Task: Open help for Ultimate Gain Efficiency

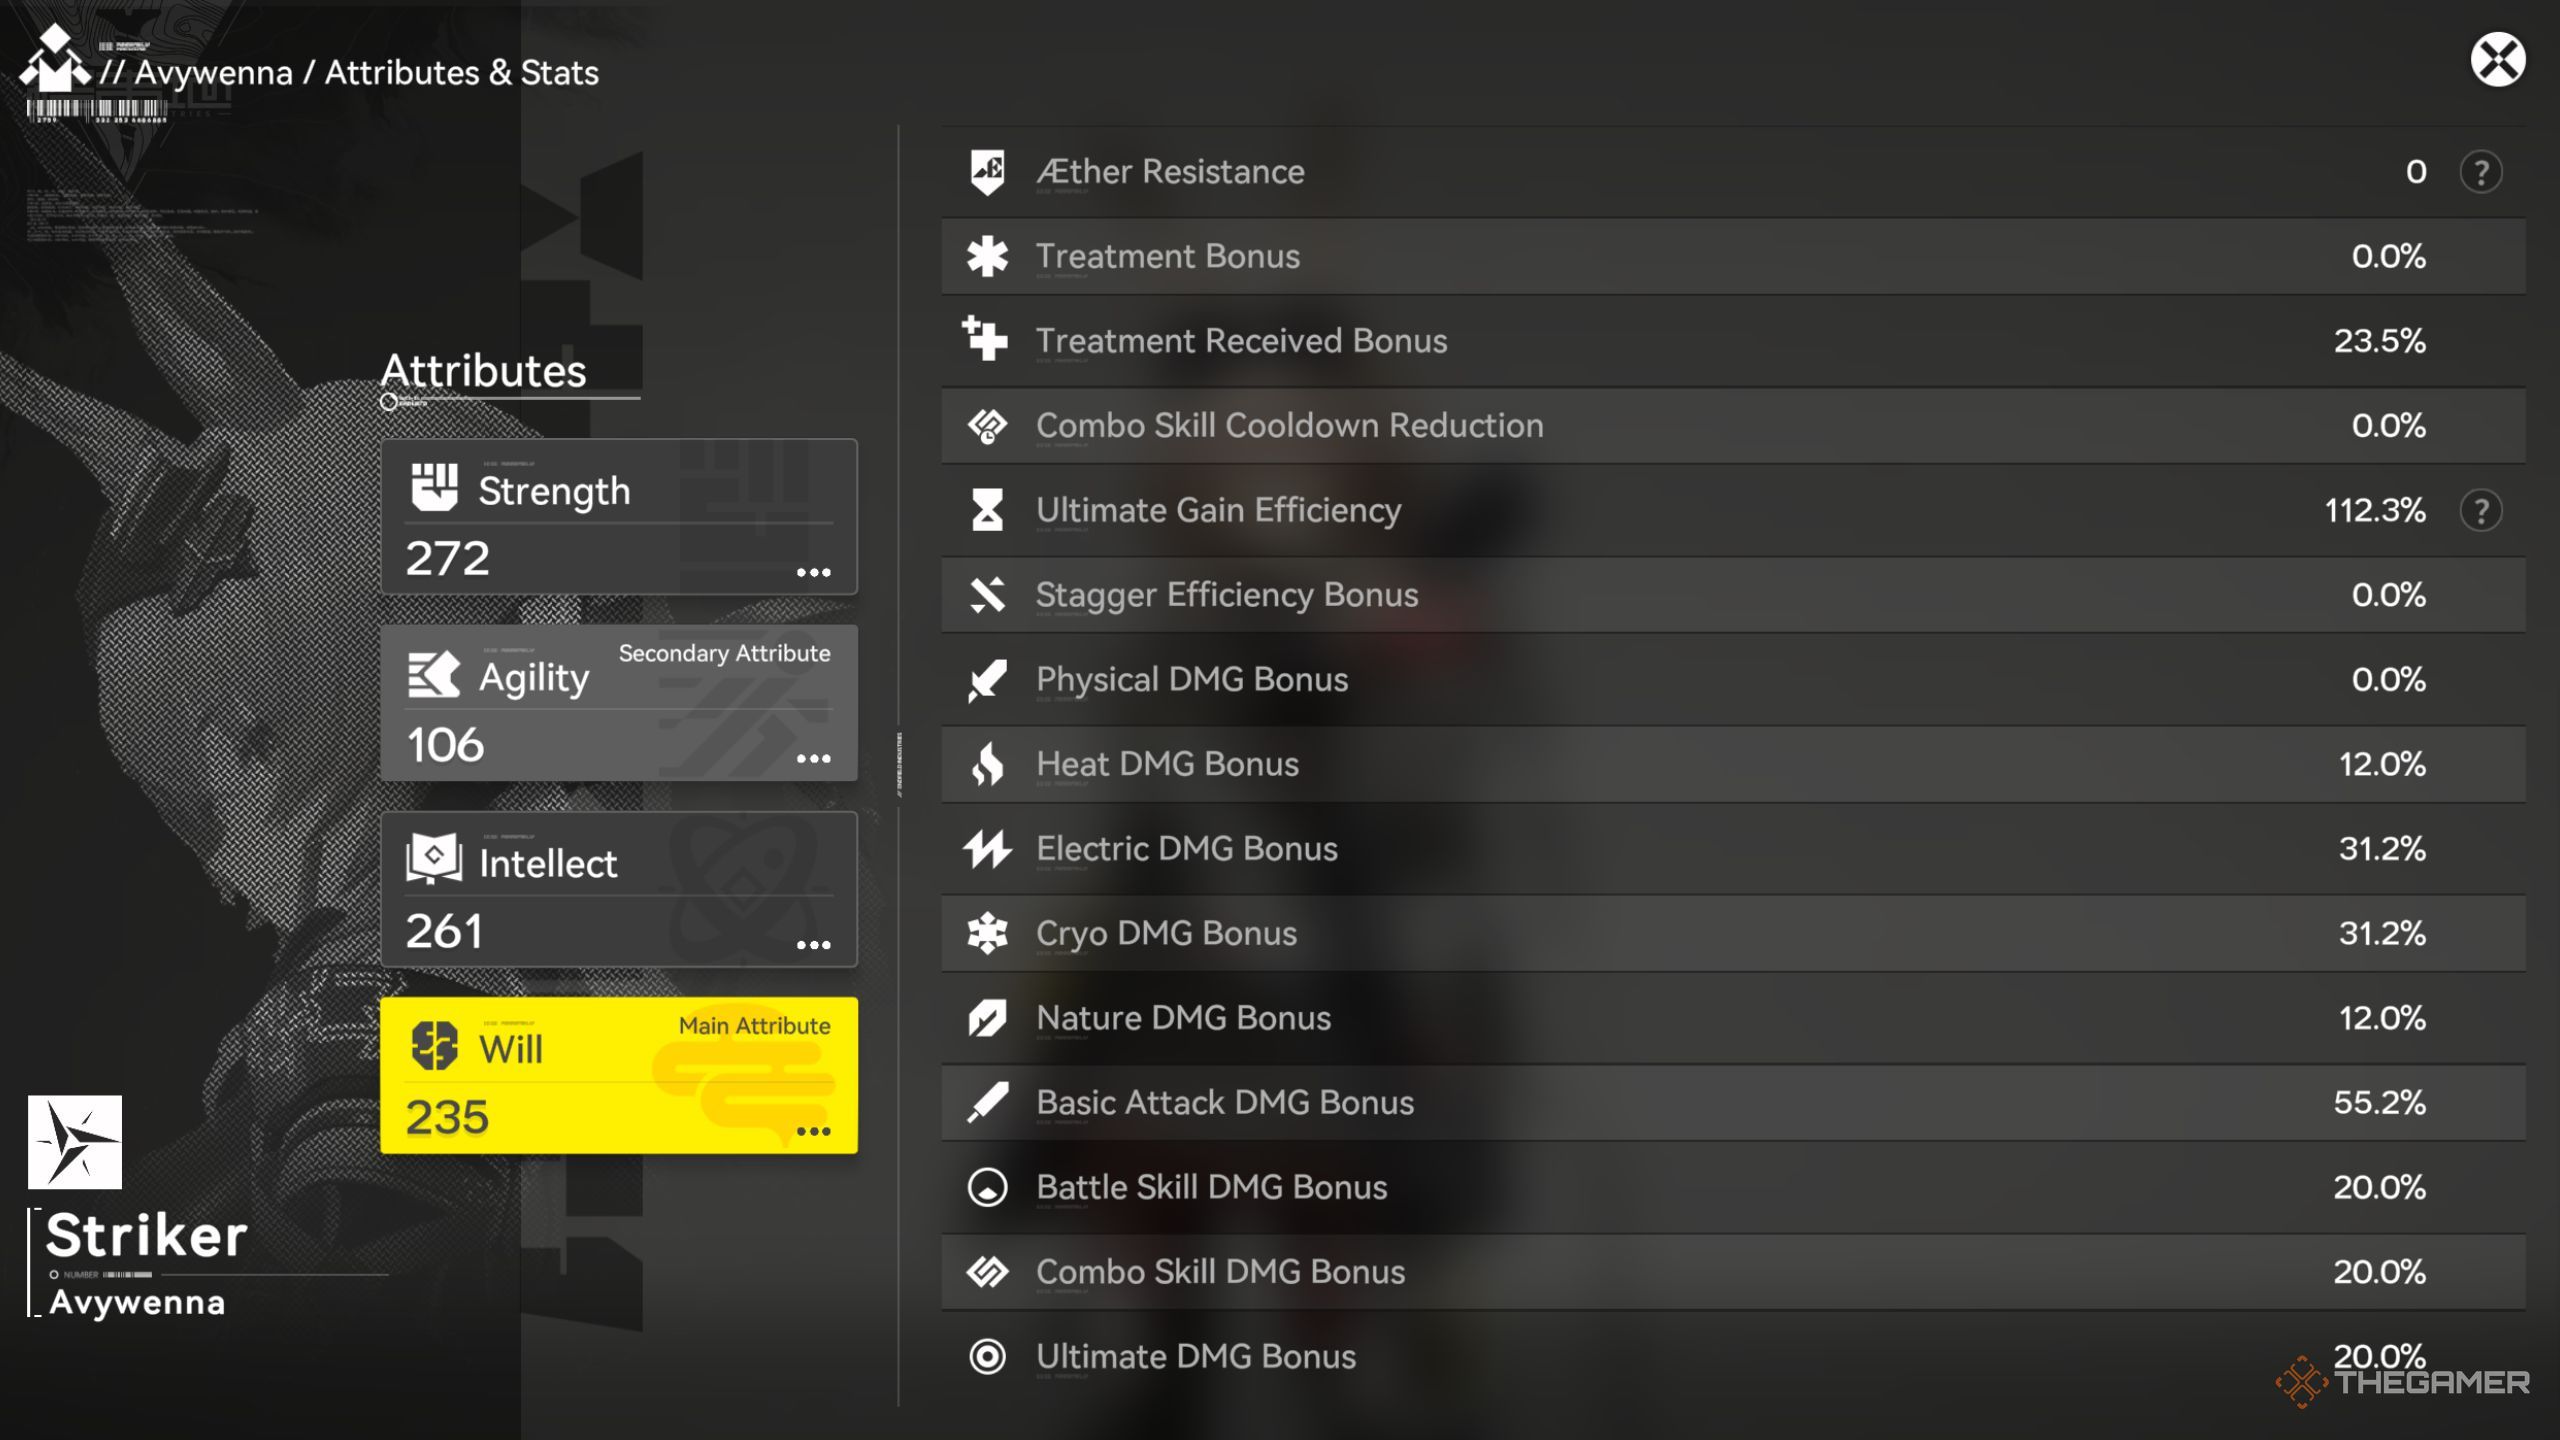Action: pyautogui.click(x=2480, y=510)
